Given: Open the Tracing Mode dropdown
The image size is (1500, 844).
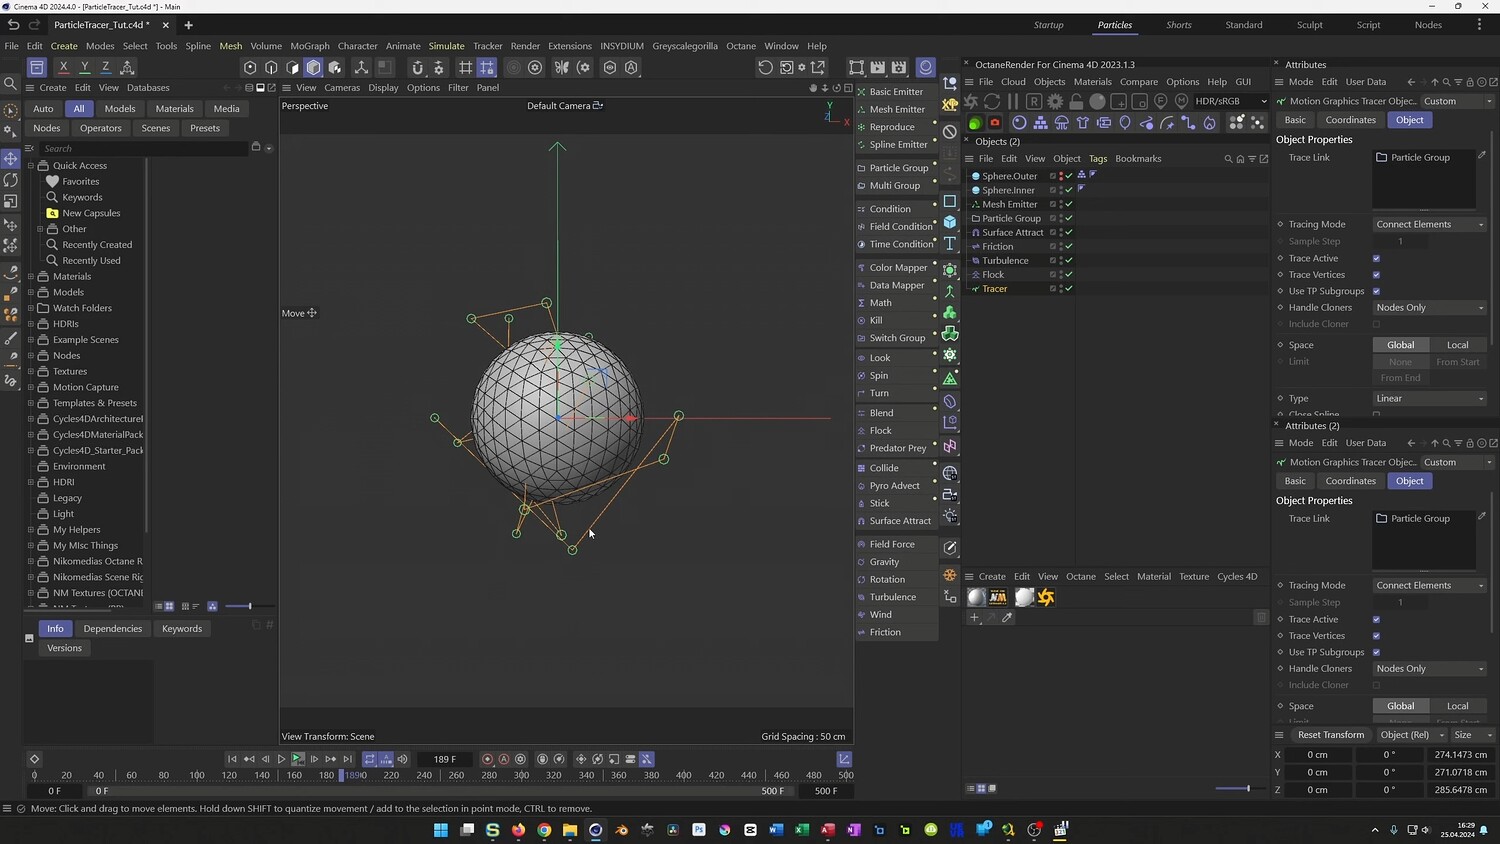Looking at the screenshot, I should coord(1429,225).
